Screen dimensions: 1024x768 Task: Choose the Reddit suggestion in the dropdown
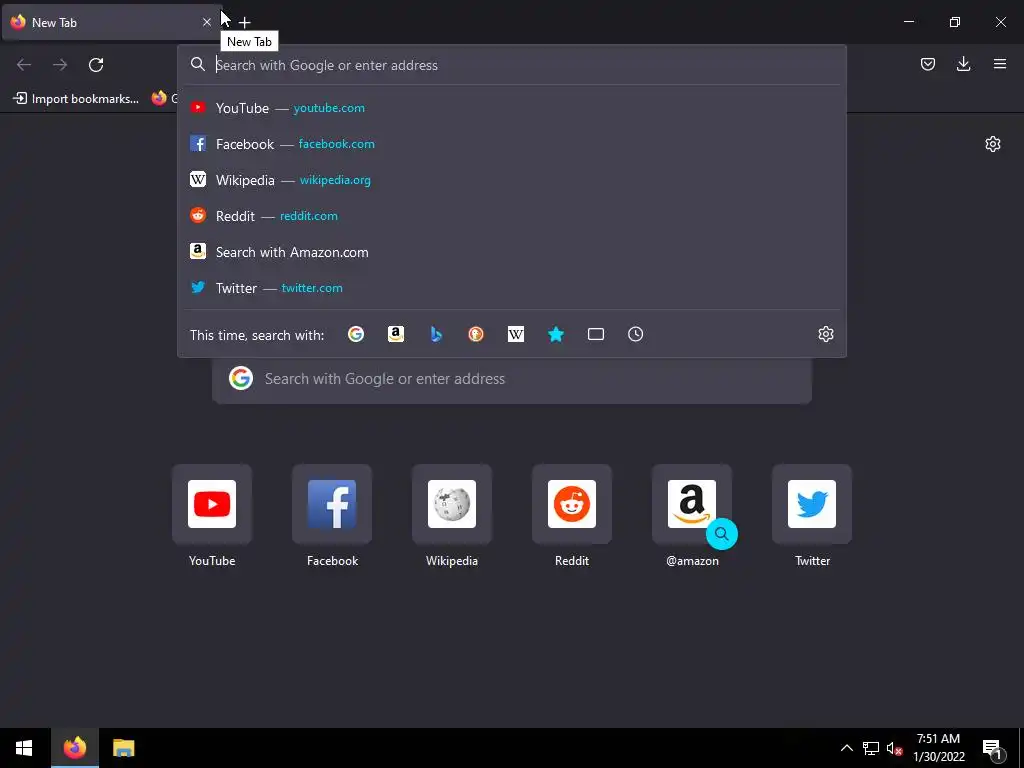pyautogui.click(x=512, y=216)
